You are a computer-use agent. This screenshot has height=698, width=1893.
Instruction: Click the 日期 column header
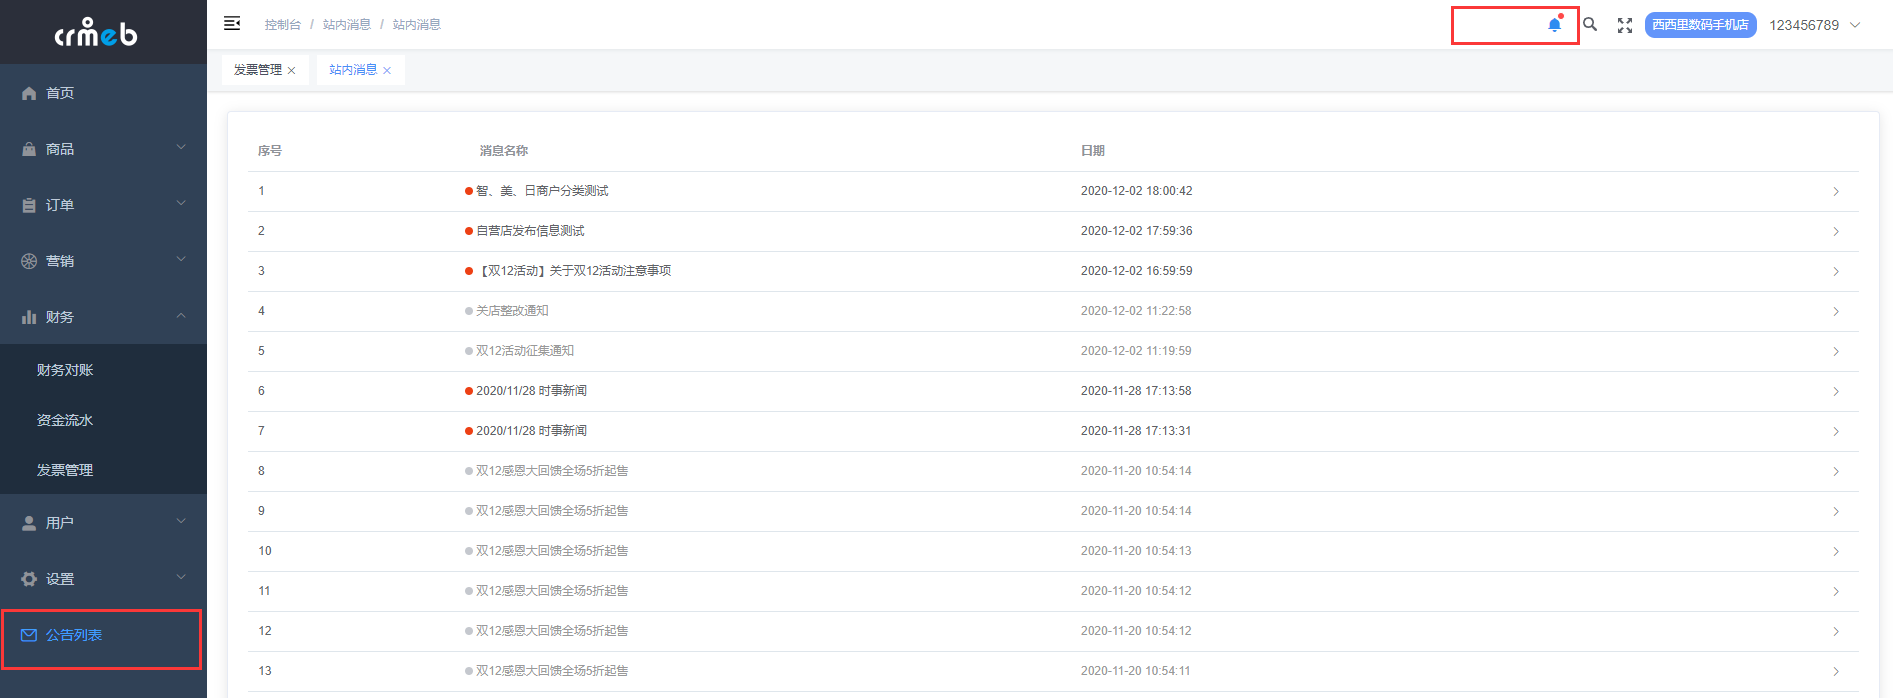click(x=1093, y=151)
